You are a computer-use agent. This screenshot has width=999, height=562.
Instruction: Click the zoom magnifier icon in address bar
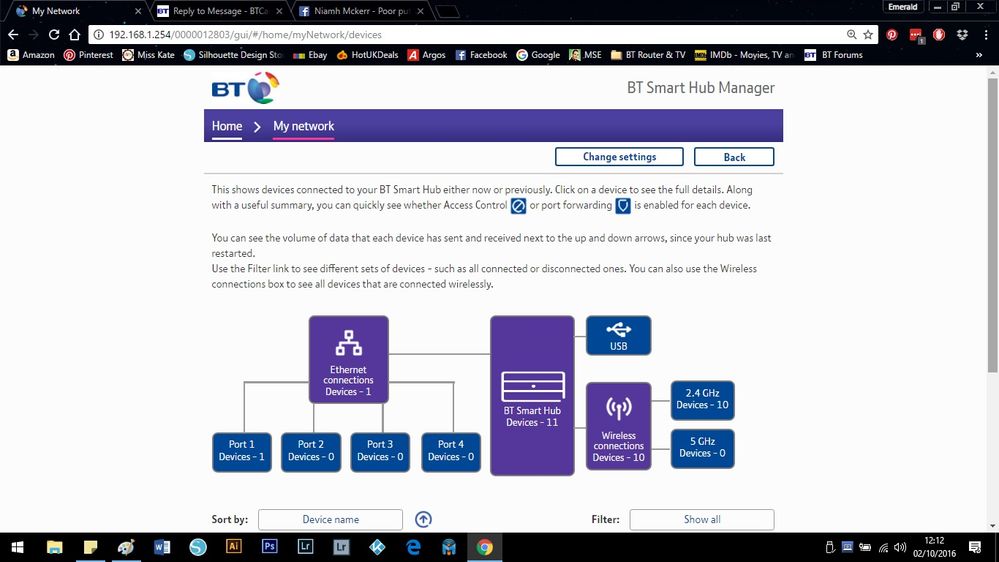tap(851, 34)
